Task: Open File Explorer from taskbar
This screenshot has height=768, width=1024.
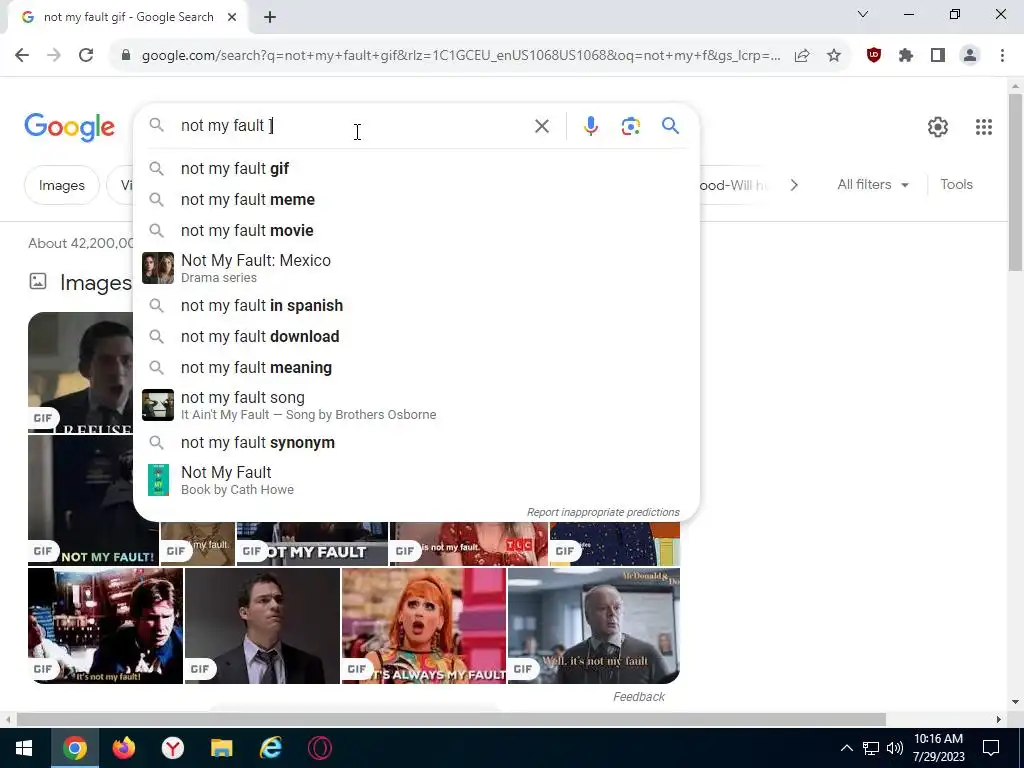Action: pos(221,748)
